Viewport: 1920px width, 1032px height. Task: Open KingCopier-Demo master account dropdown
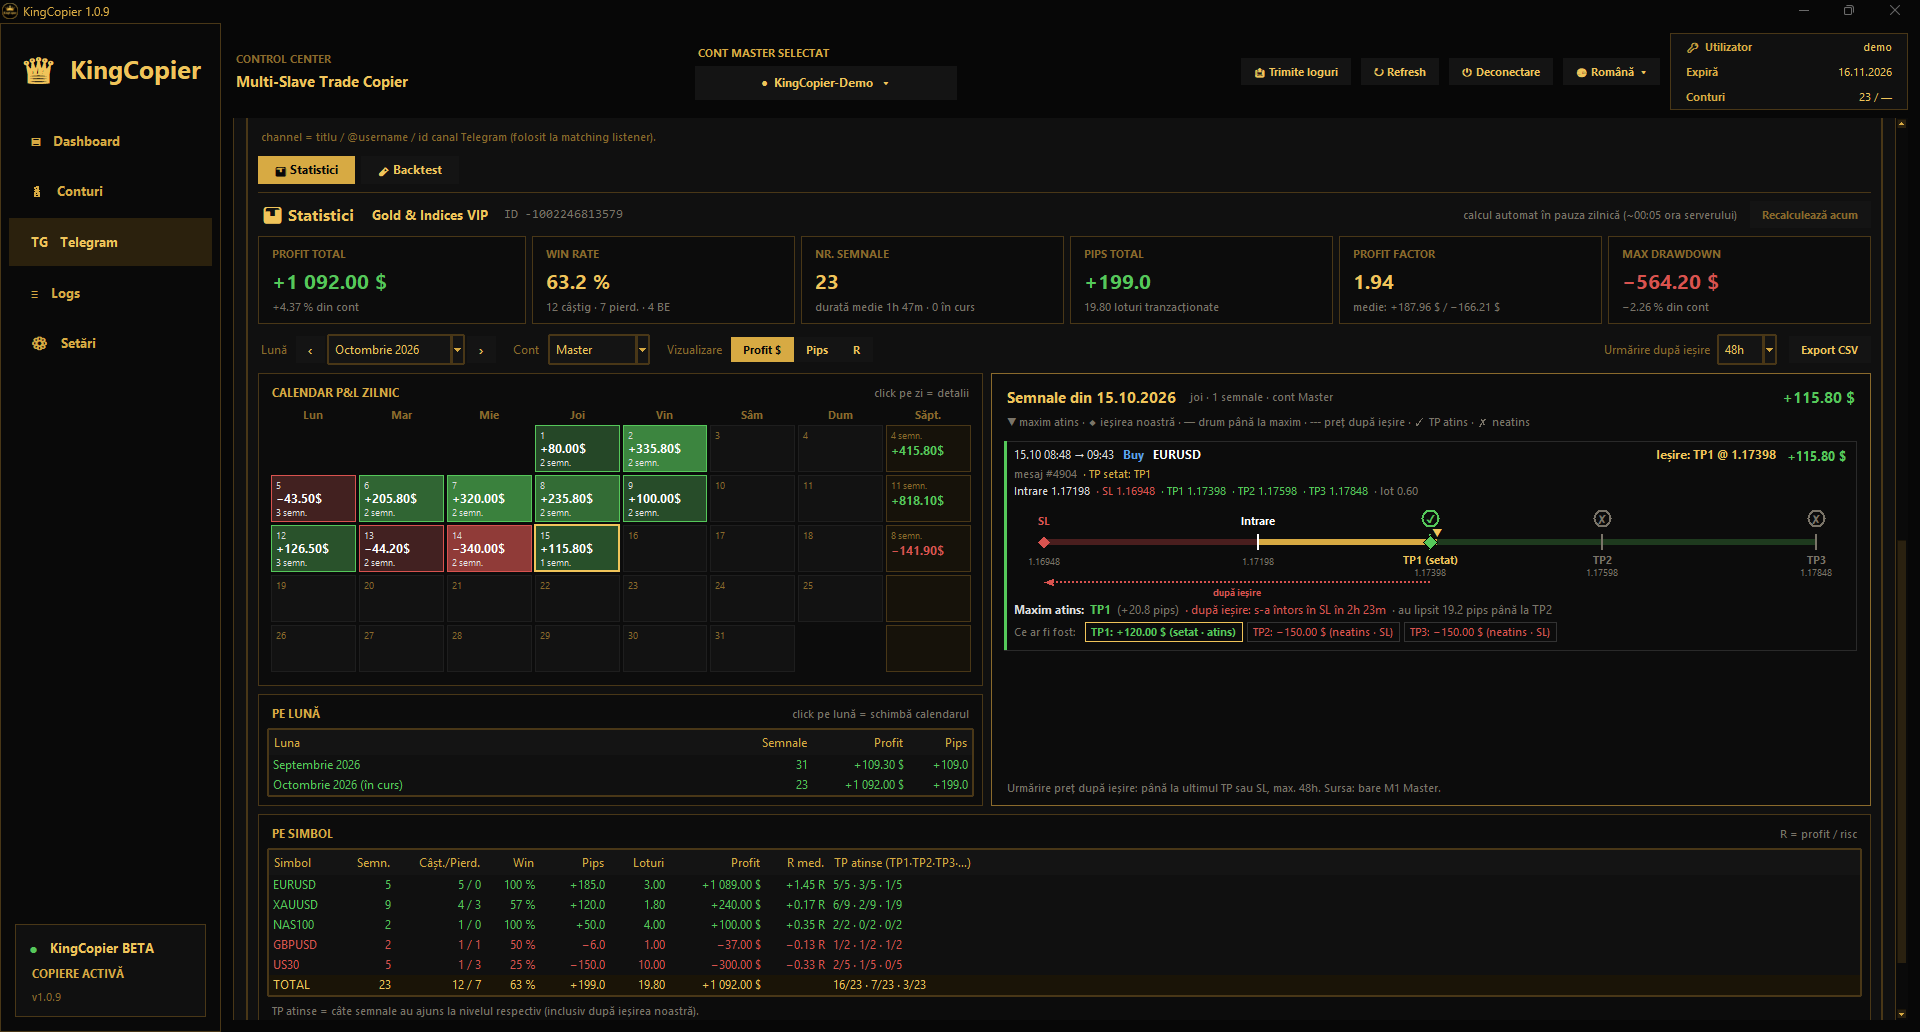[826, 83]
